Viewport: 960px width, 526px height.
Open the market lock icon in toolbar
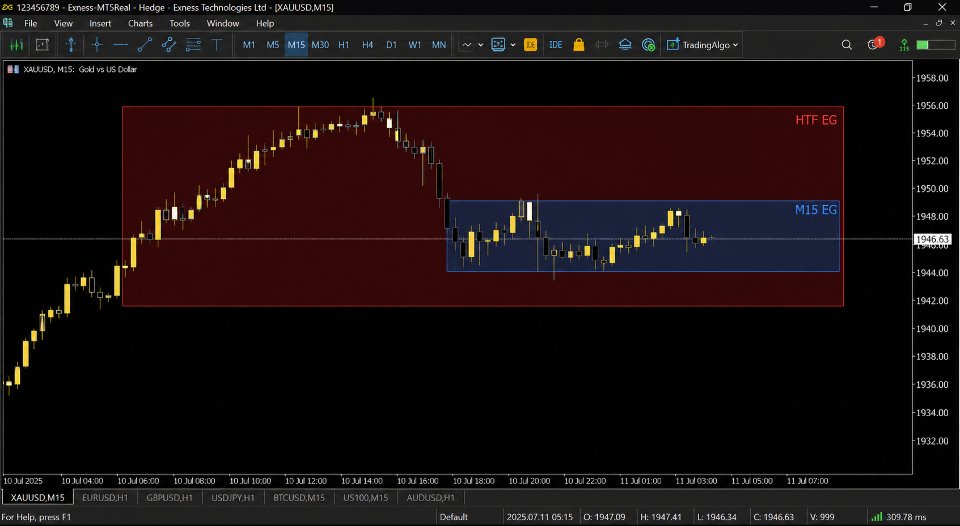click(579, 45)
